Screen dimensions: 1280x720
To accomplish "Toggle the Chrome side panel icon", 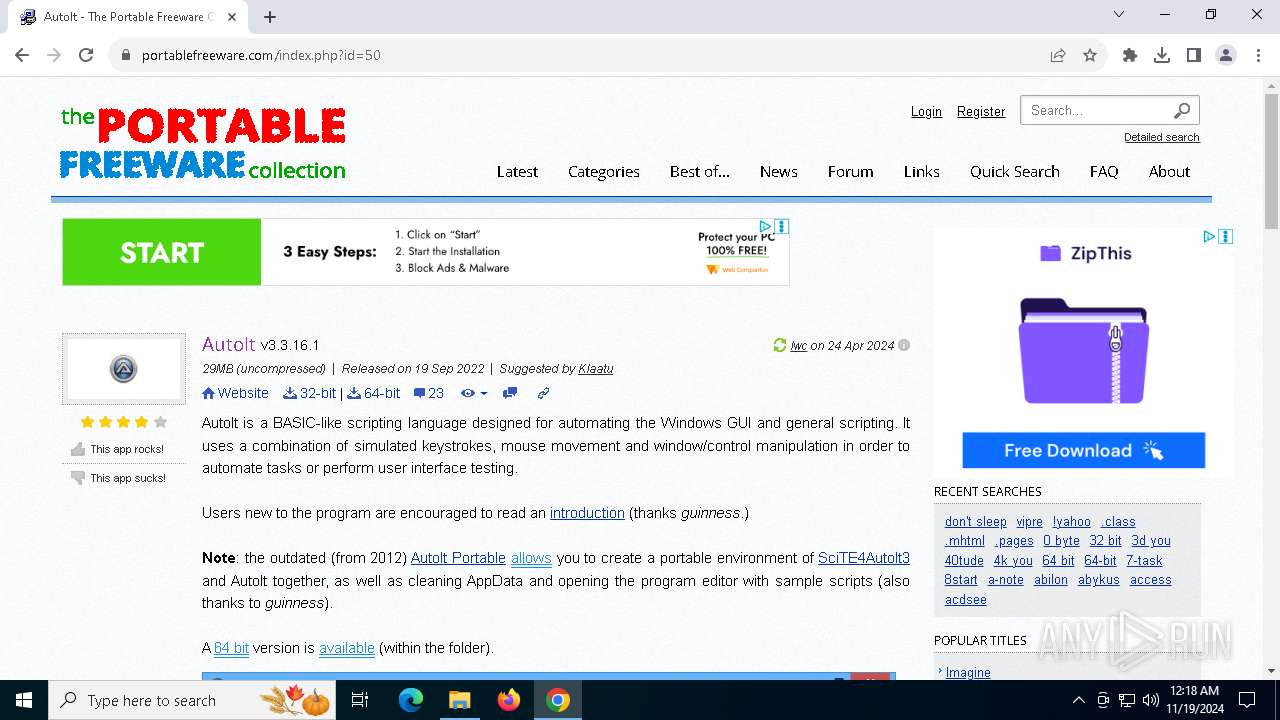I will click(1194, 55).
